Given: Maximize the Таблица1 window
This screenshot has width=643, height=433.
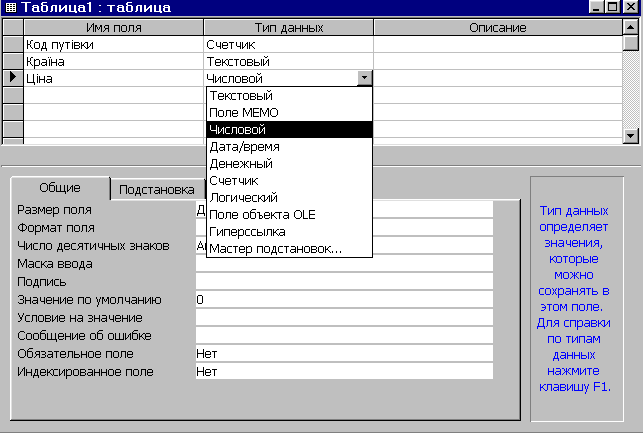Looking at the screenshot, I should [613, 7].
